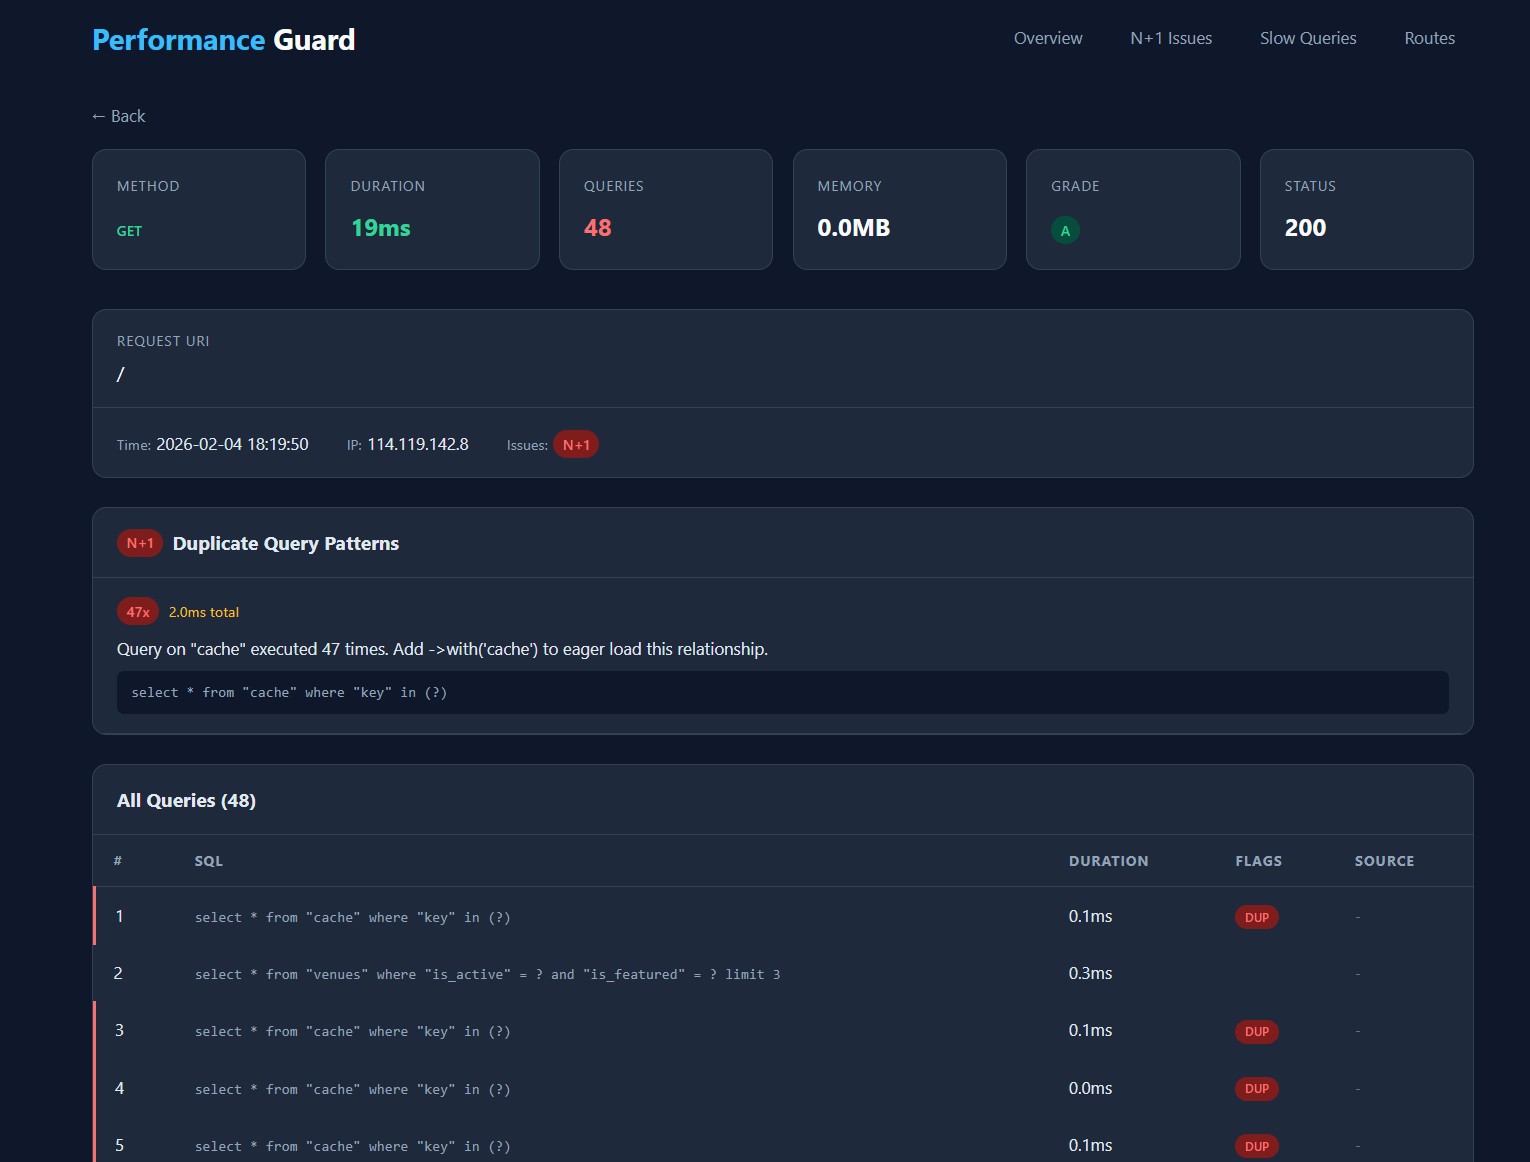This screenshot has width=1530, height=1162.
Task: Click the DUP flag on query row 5
Action: 1256,1146
